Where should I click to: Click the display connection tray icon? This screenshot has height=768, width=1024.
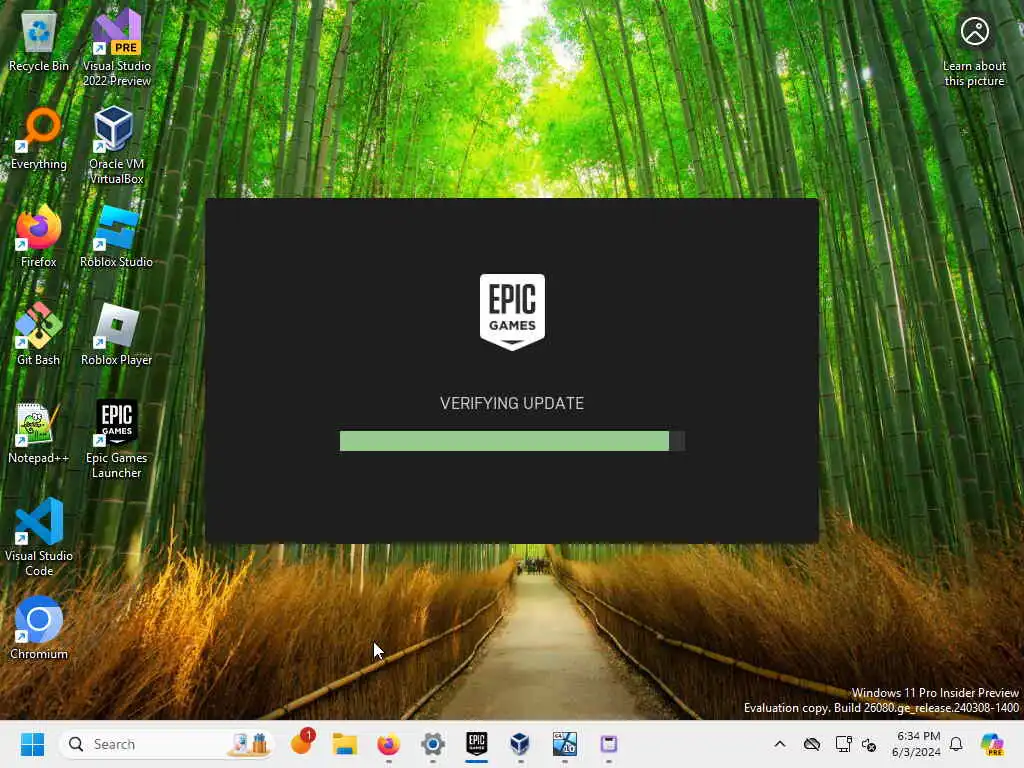click(843, 744)
